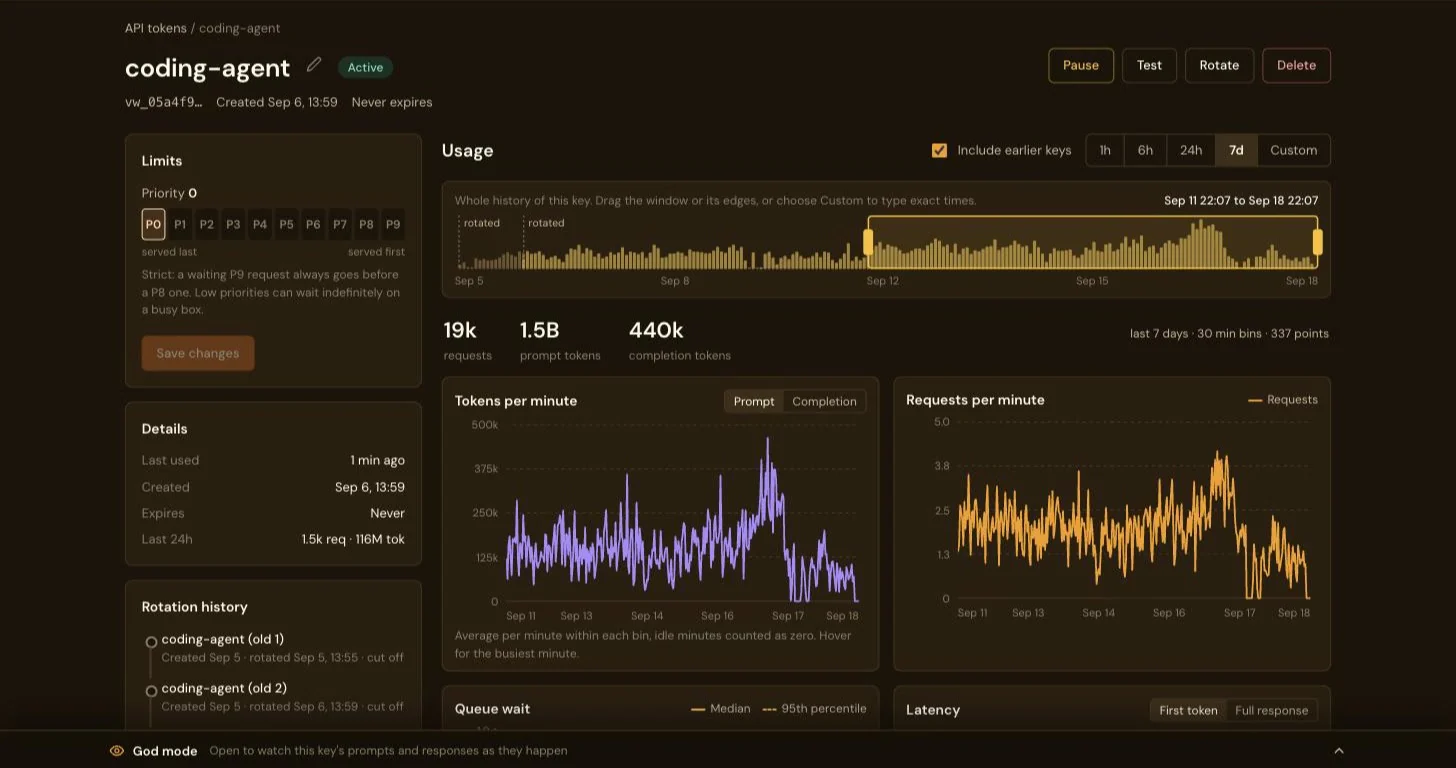Select priority P3
Screen dimensions: 1456x768
tap(233, 225)
